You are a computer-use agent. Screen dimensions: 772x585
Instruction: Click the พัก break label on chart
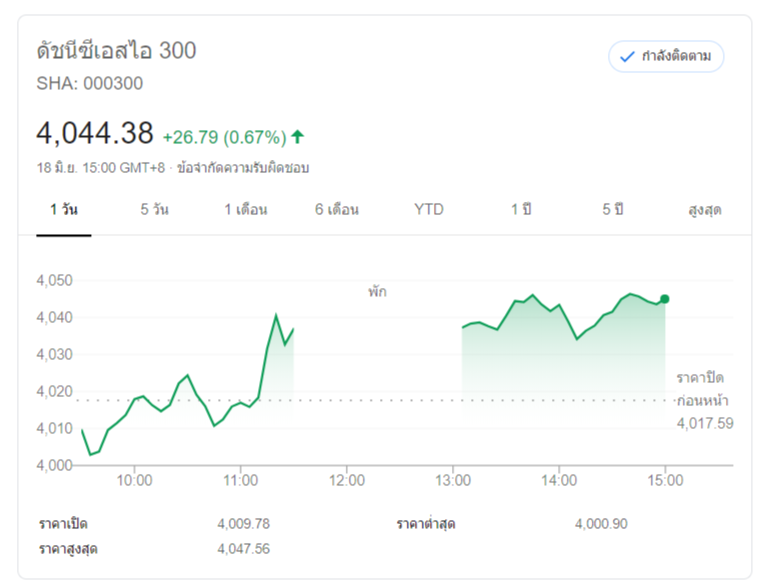(376, 292)
